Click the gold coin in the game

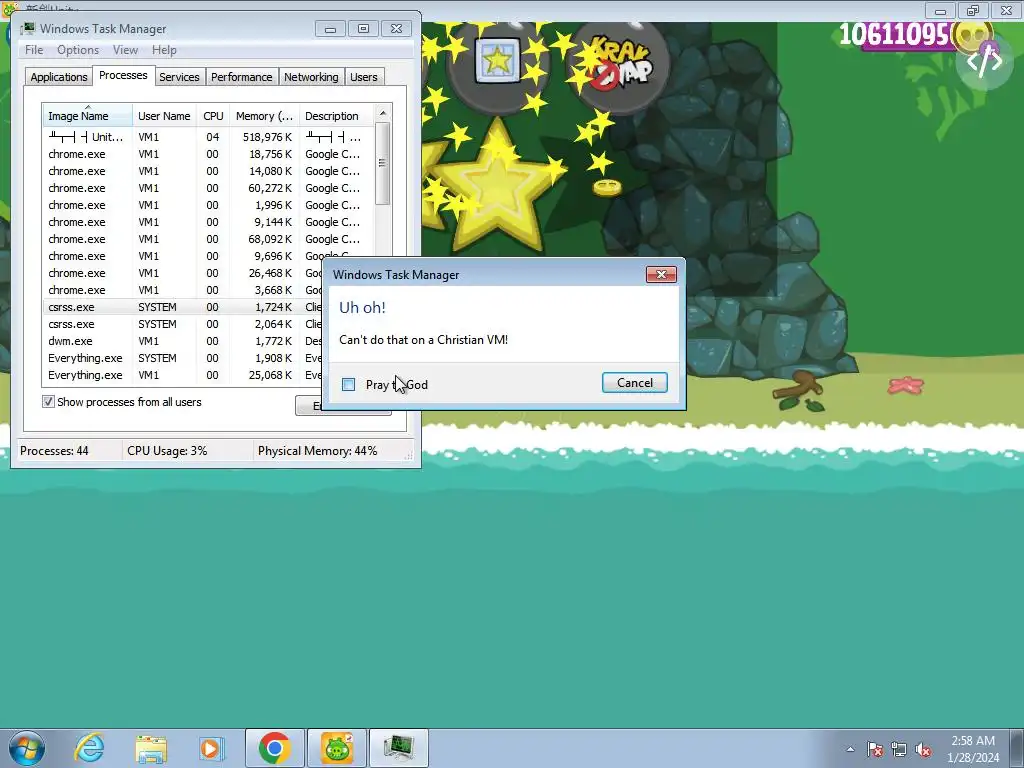607,188
